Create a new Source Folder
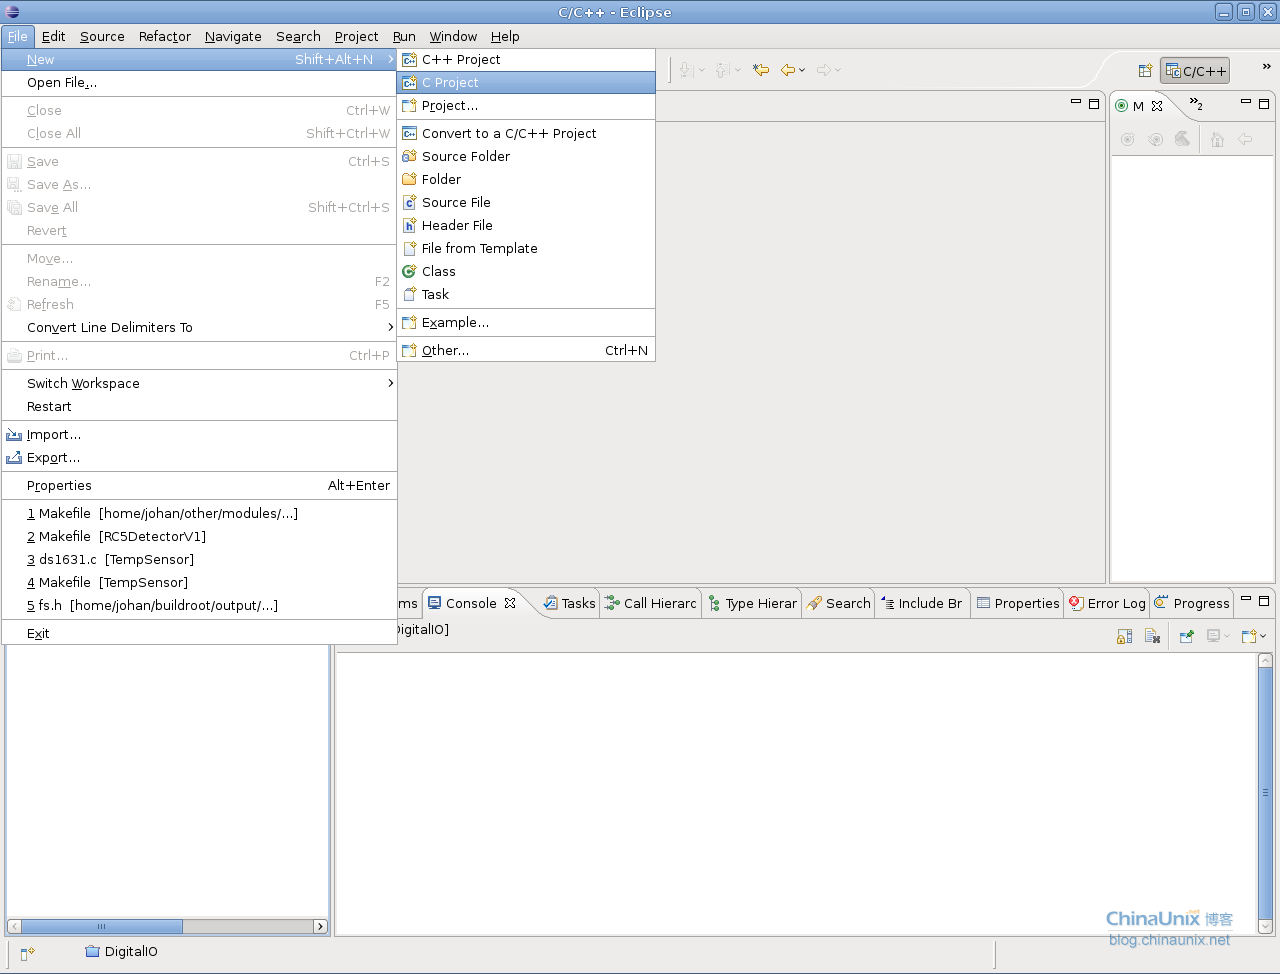The image size is (1280, 974). (x=526, y=156)
